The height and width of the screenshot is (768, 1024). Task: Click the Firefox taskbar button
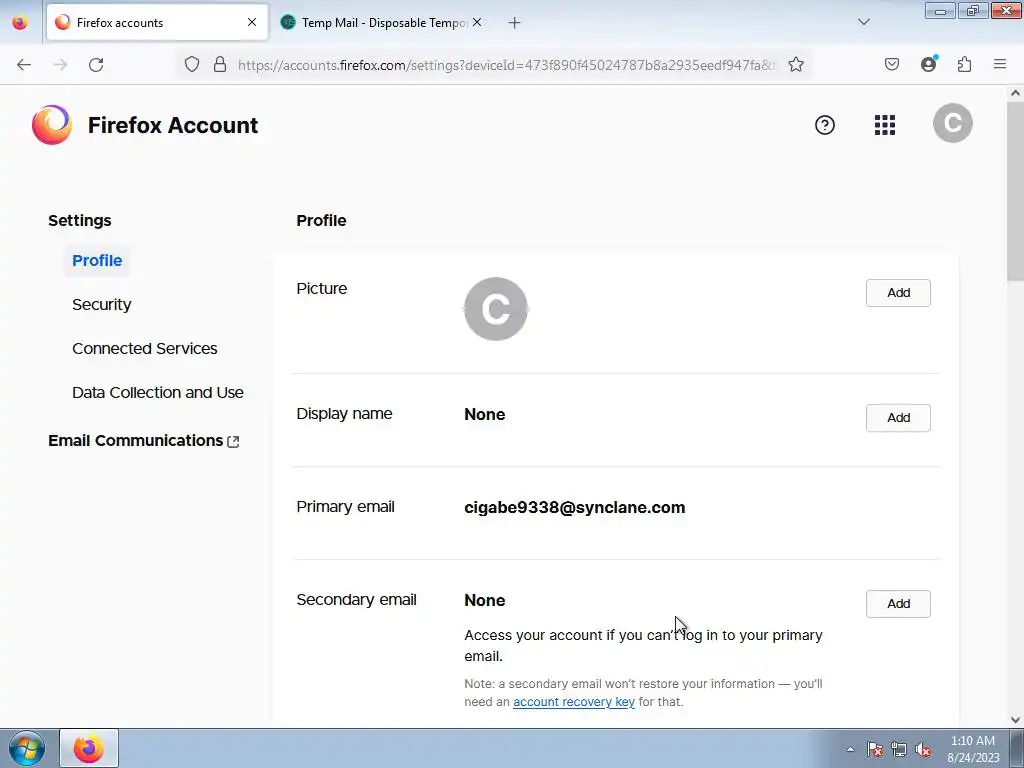[89, 748]
